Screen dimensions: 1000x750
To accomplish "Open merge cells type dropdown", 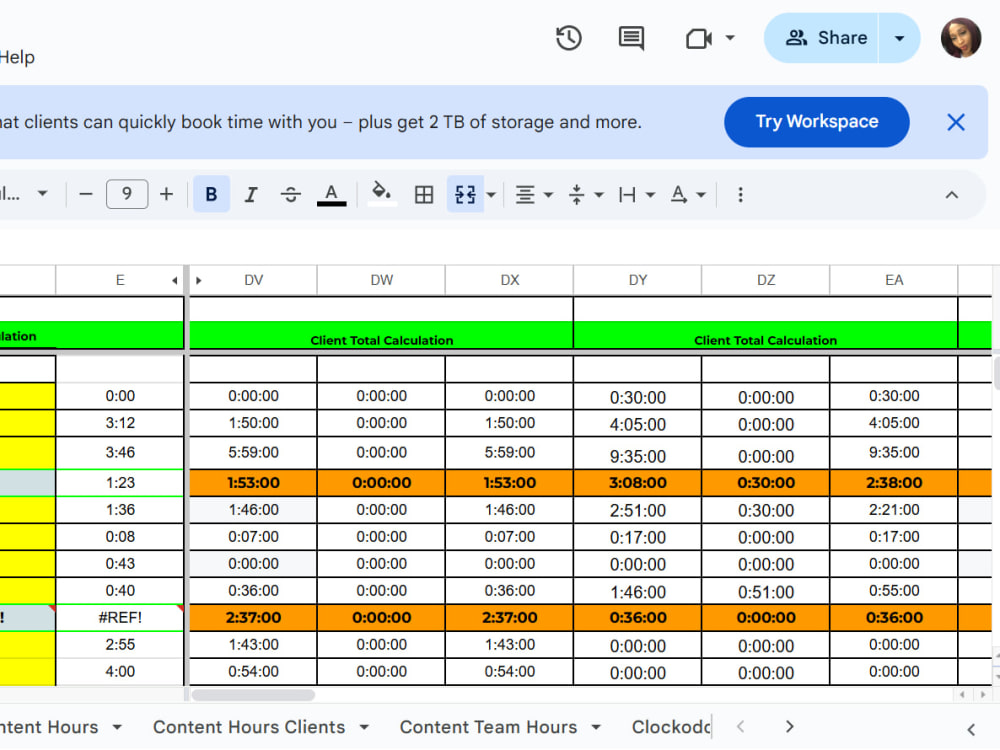I will [x=491, y=195].
